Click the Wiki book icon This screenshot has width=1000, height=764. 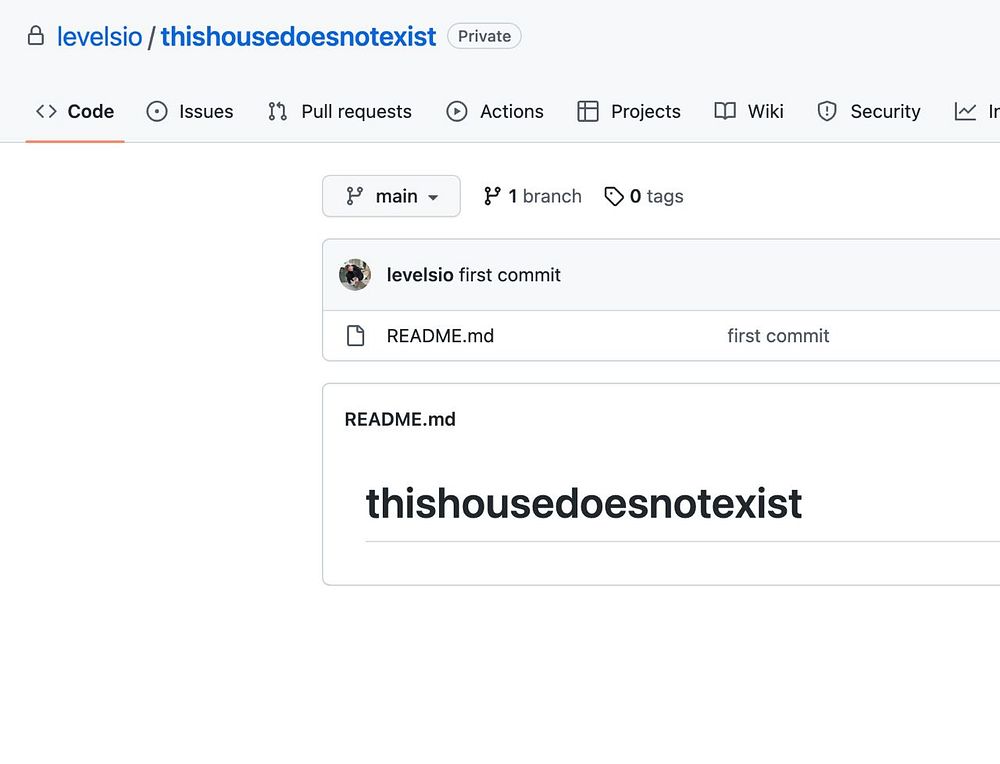pyautogui.click(x=725, y=111)
